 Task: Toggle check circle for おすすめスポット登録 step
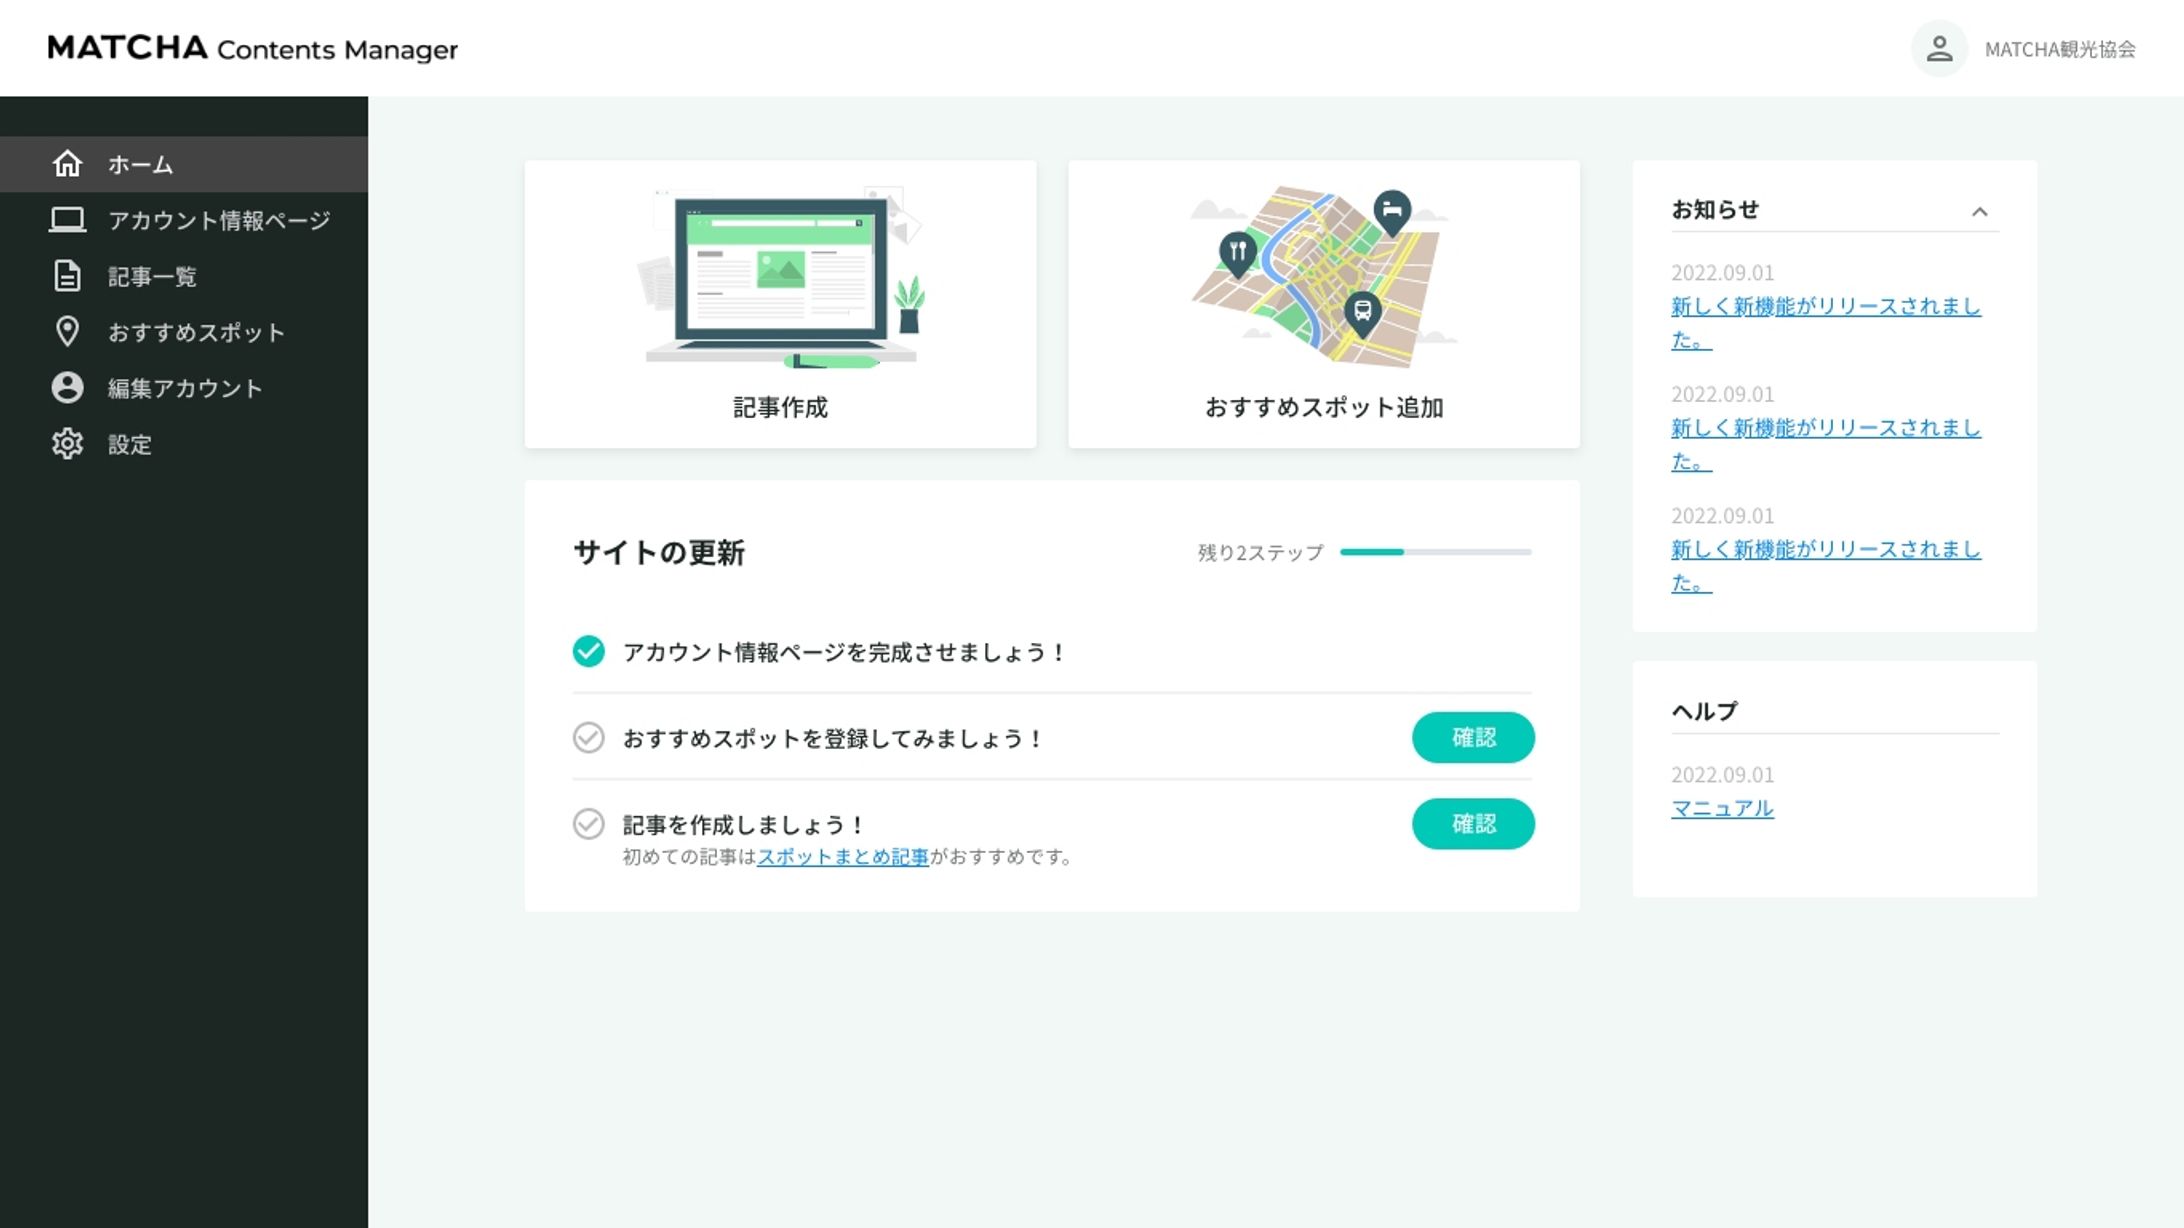tap(588, 737)
